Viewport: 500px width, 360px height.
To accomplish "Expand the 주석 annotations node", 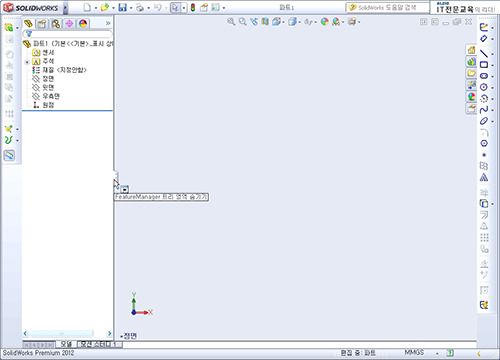I will (x=27, y=62).
